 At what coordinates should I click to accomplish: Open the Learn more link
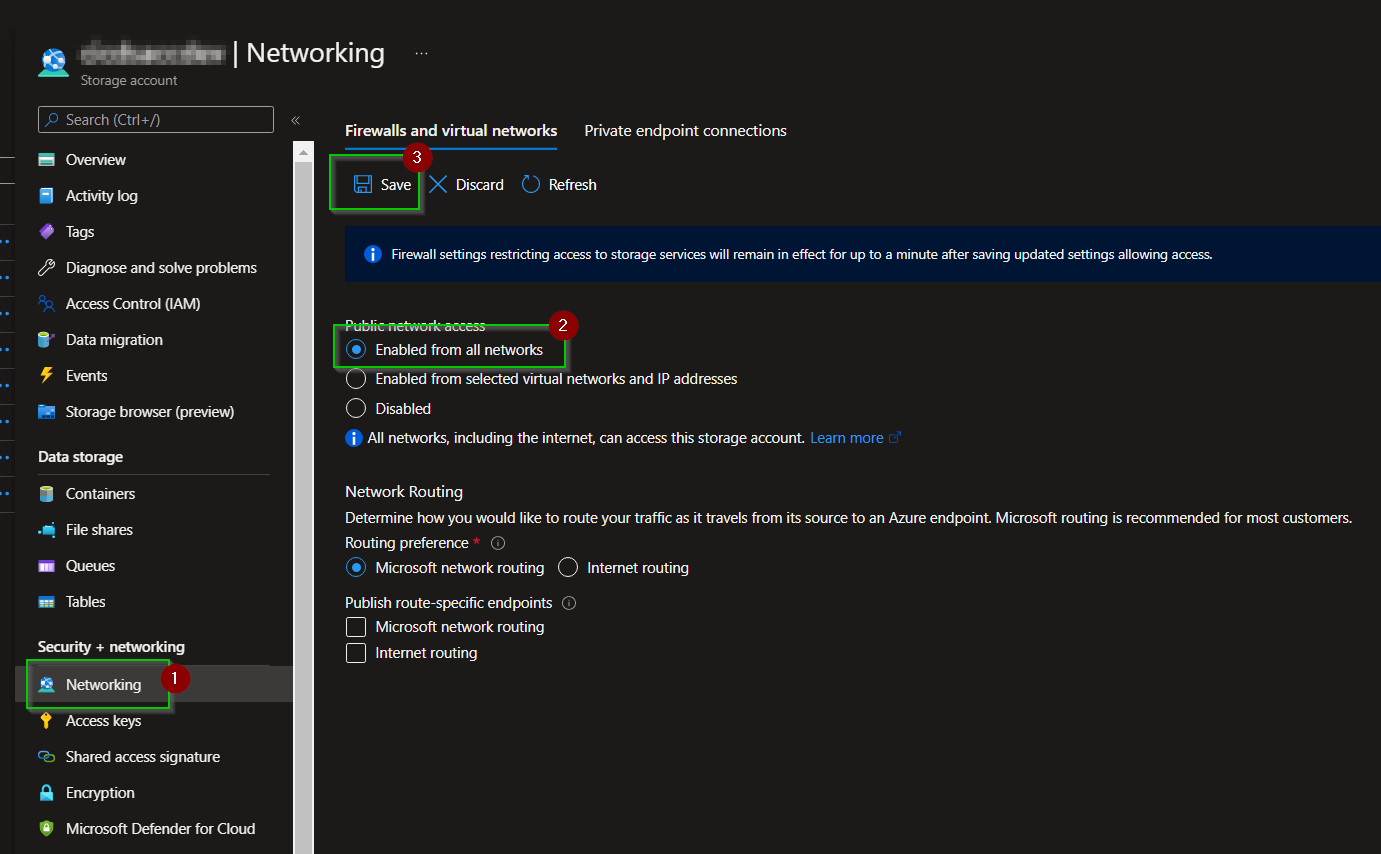846,438
